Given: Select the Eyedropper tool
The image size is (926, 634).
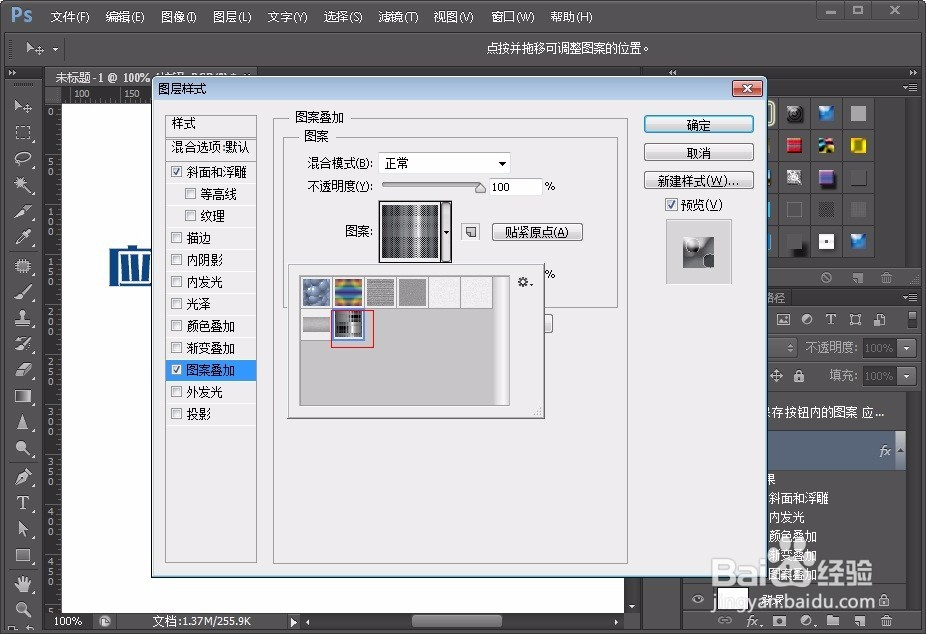Looking at the screenshot, I should (23, 237).
